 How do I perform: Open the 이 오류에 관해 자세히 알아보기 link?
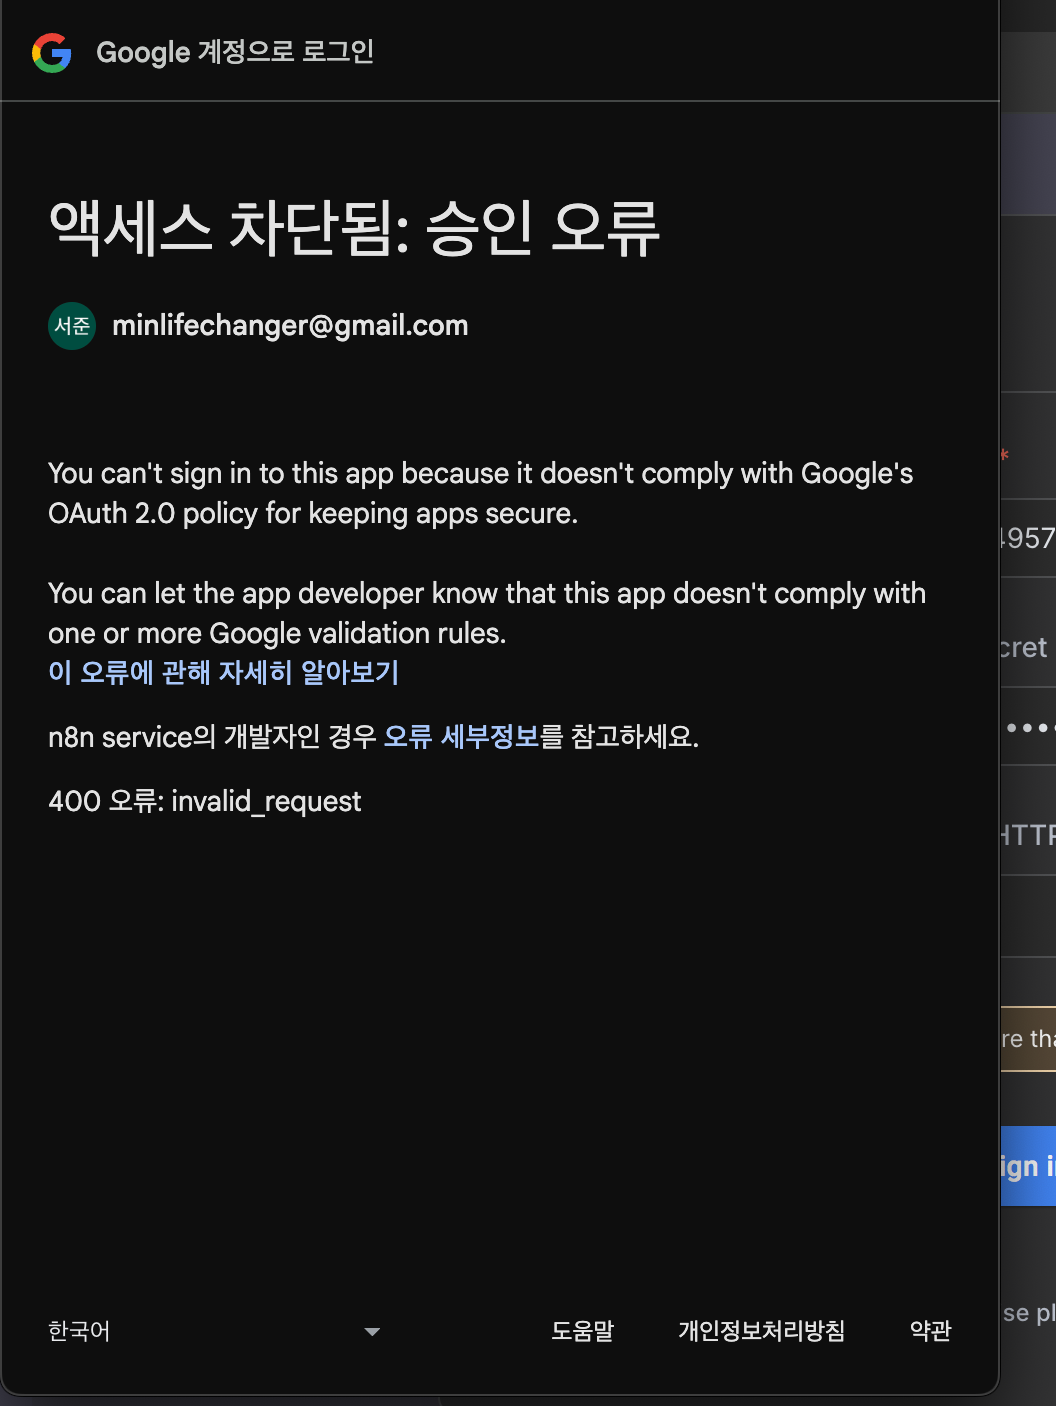click(x=223, y=672)
